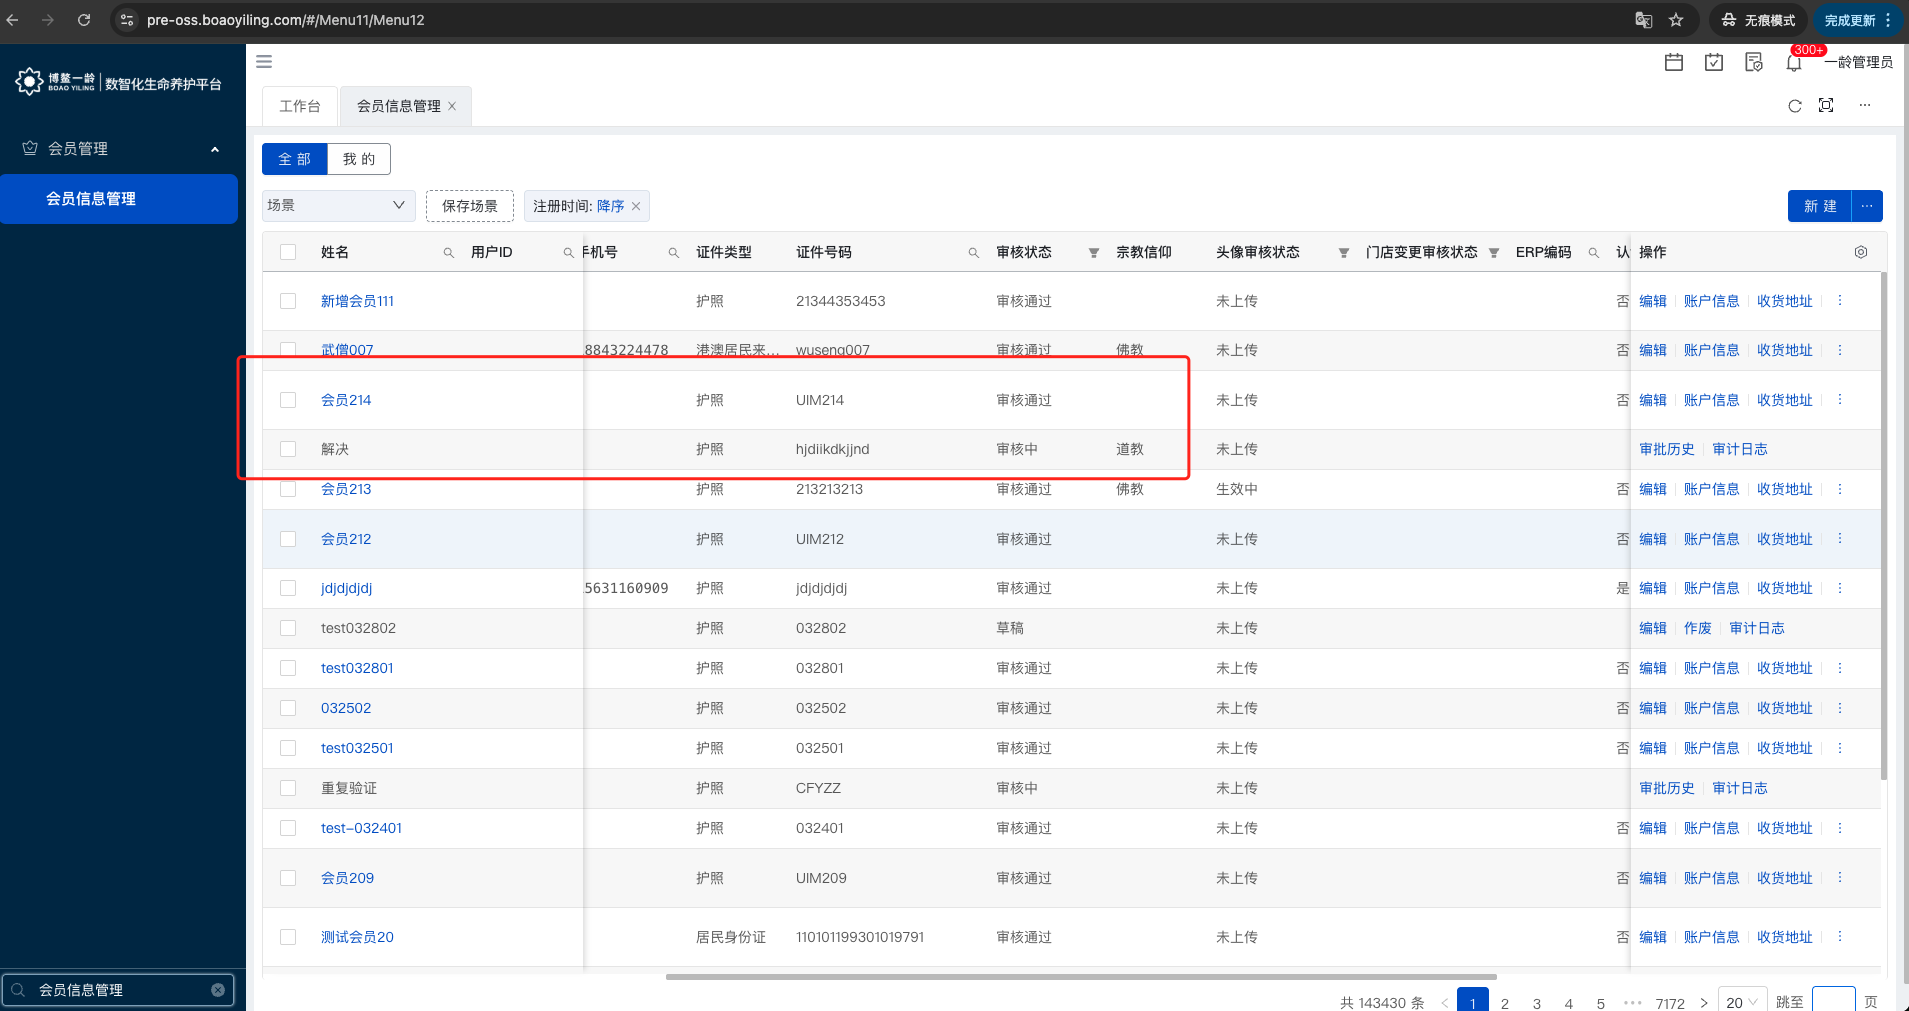
Task: Clear the sidebar search box text
Action: pos(218,990)
